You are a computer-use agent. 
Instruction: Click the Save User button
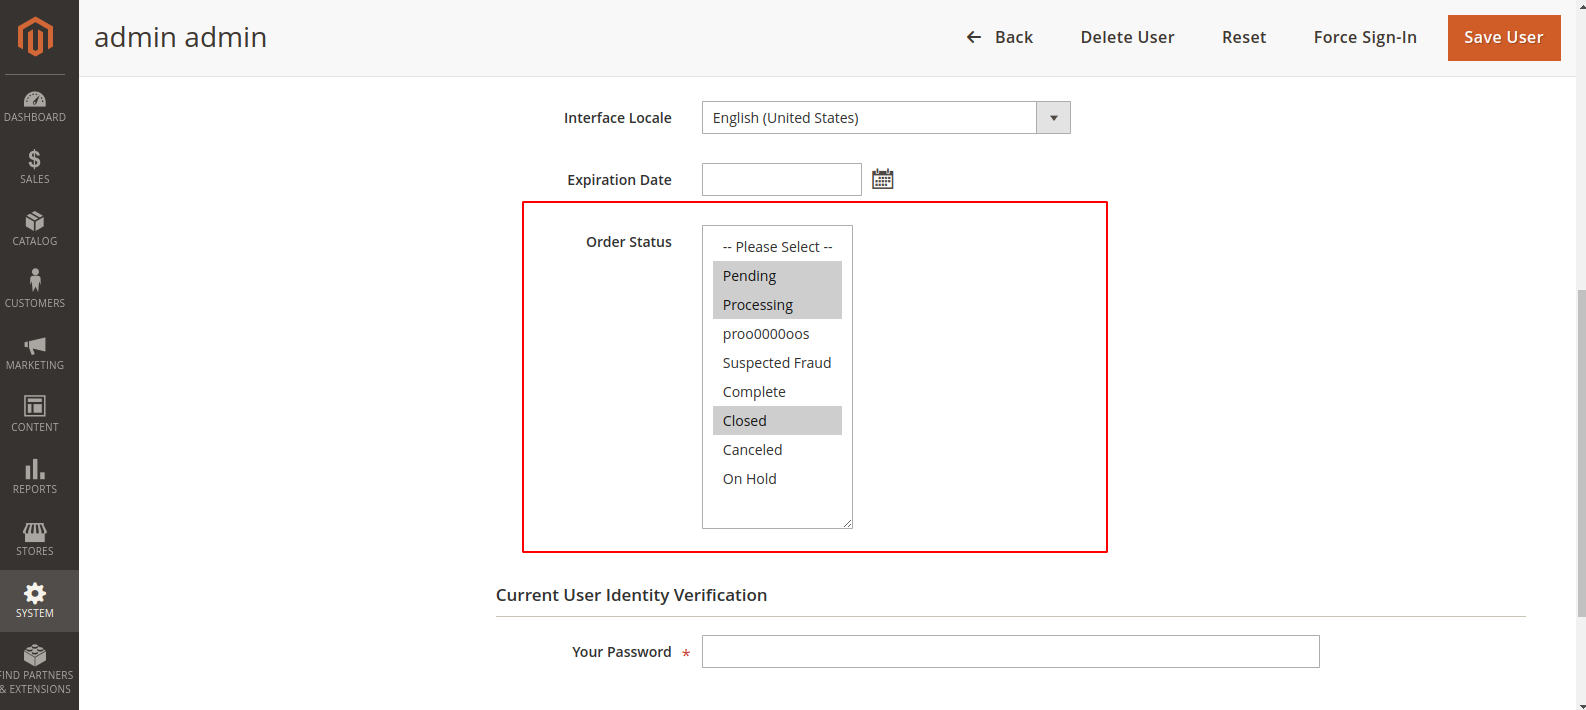pyautogui.click(x=1504, y=38)
